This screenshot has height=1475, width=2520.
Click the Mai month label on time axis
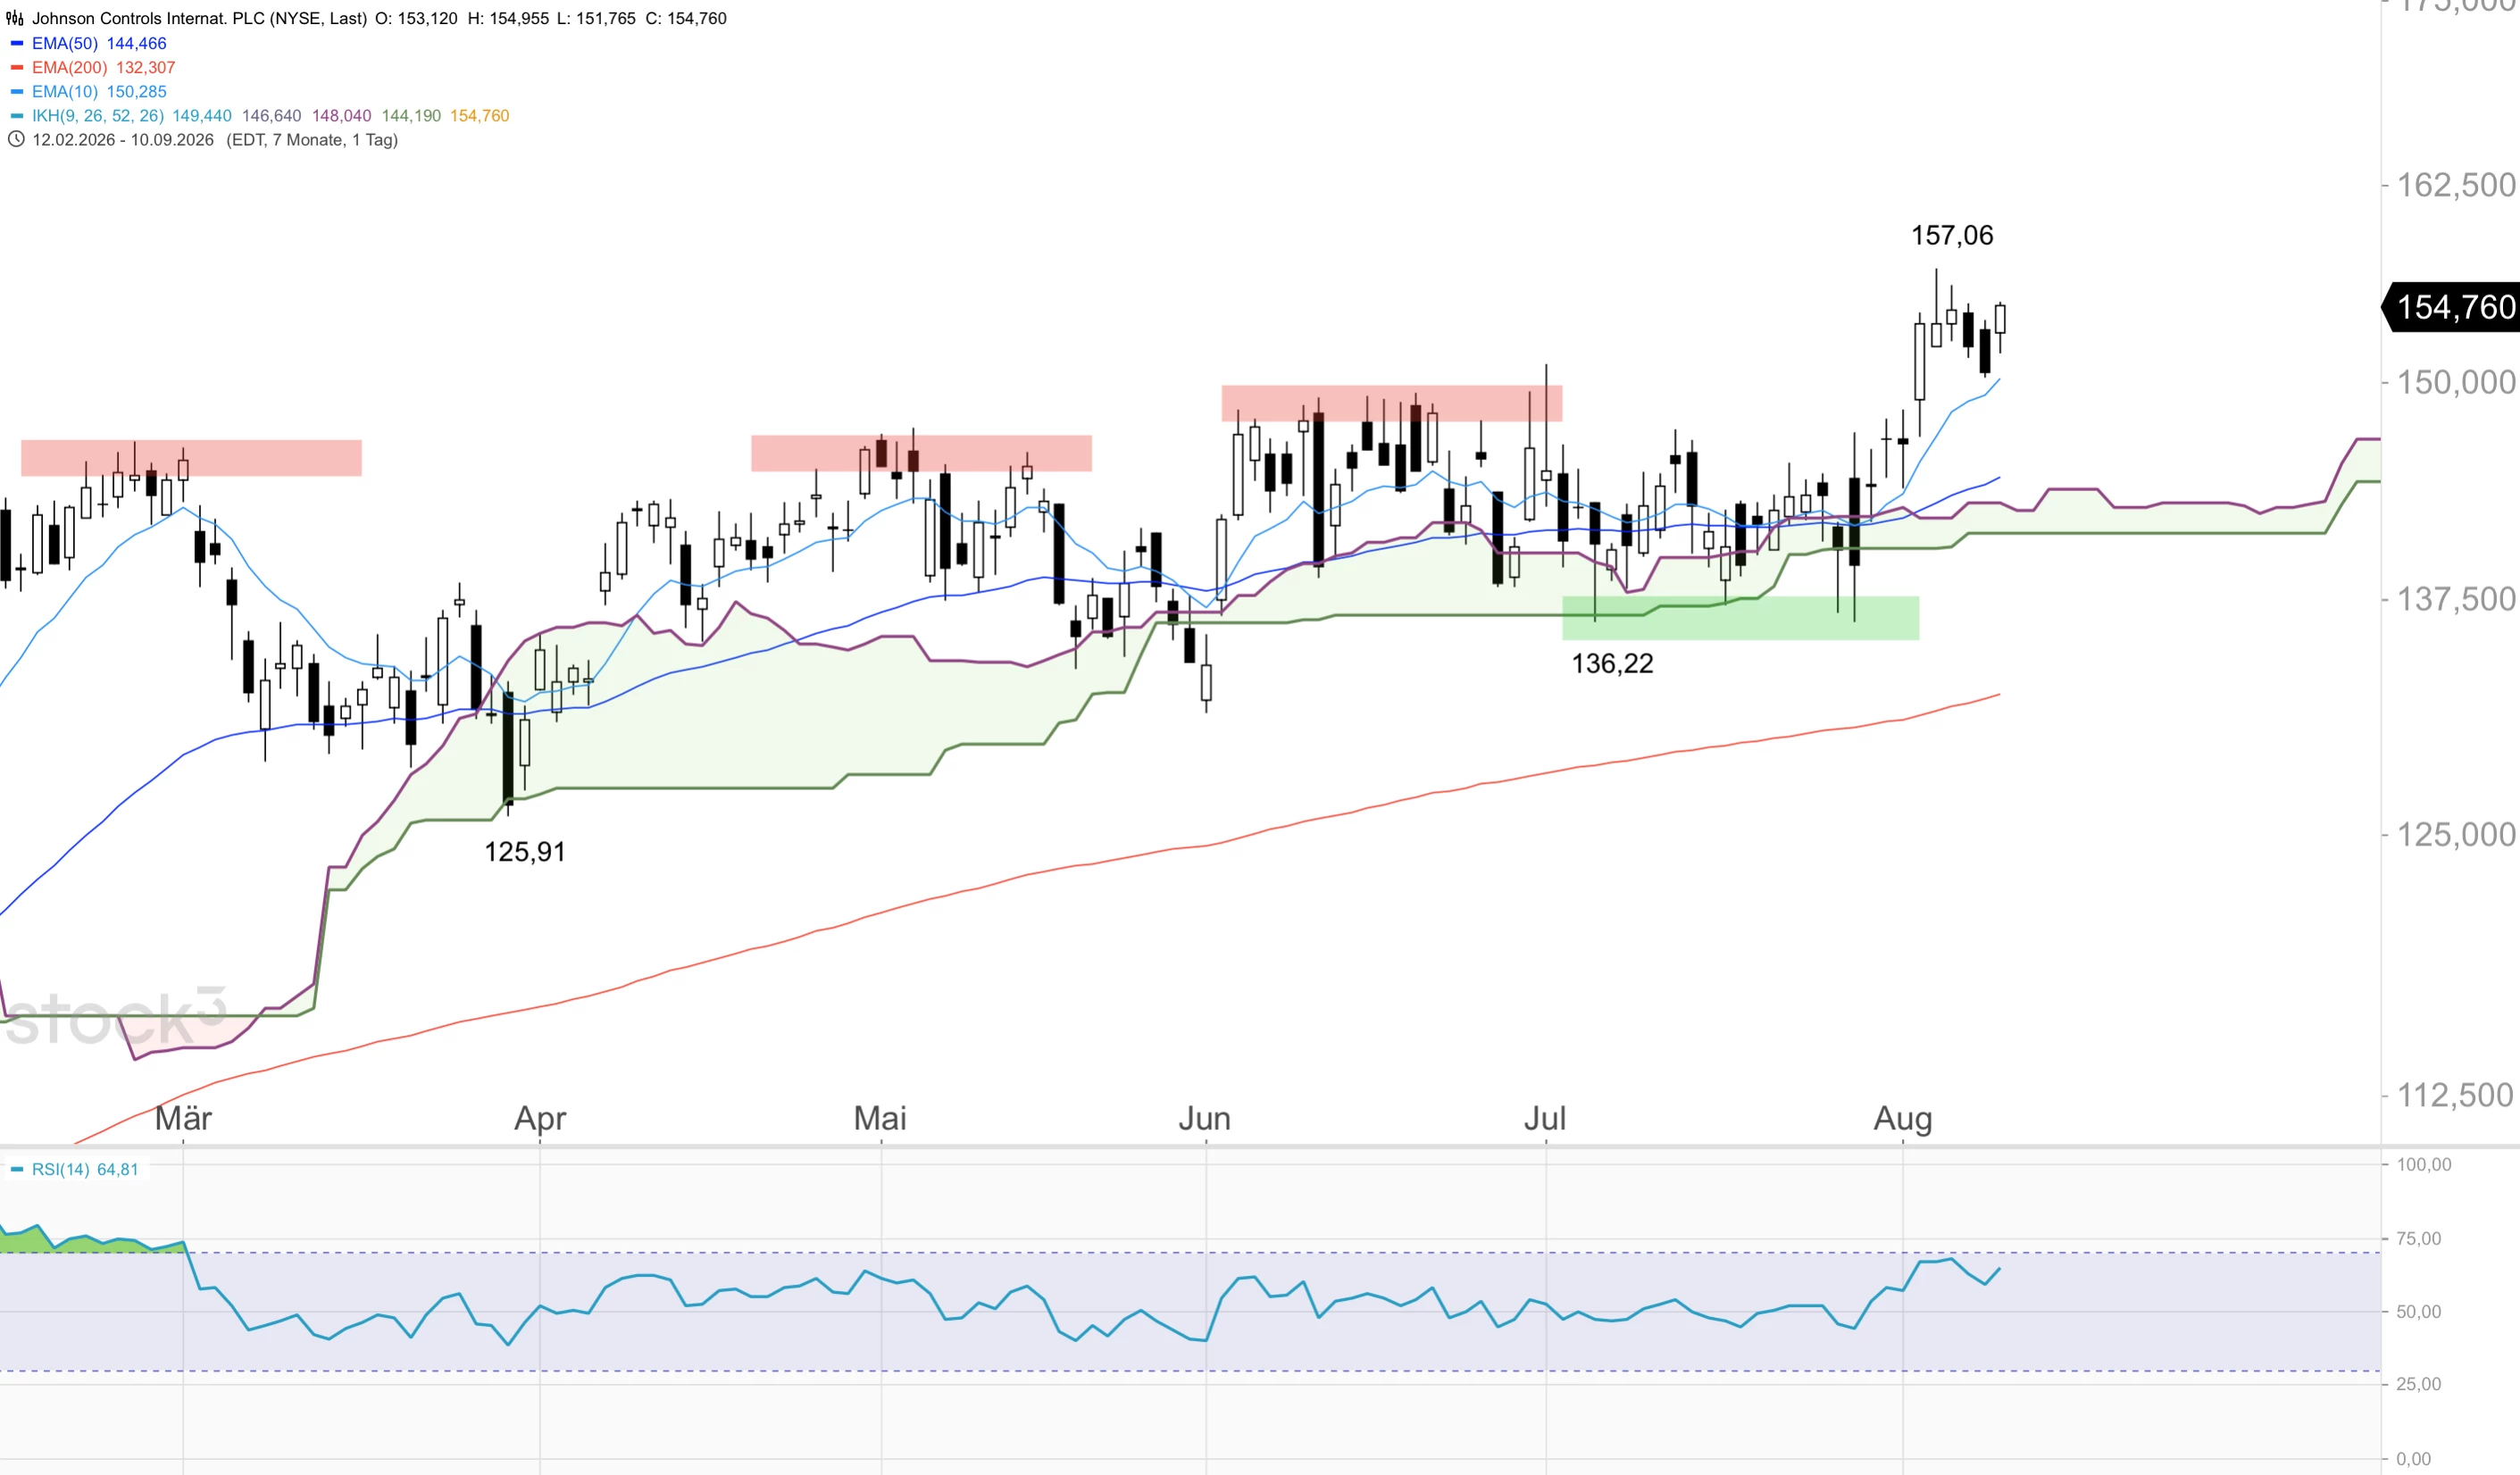[x=880, y=1118]
